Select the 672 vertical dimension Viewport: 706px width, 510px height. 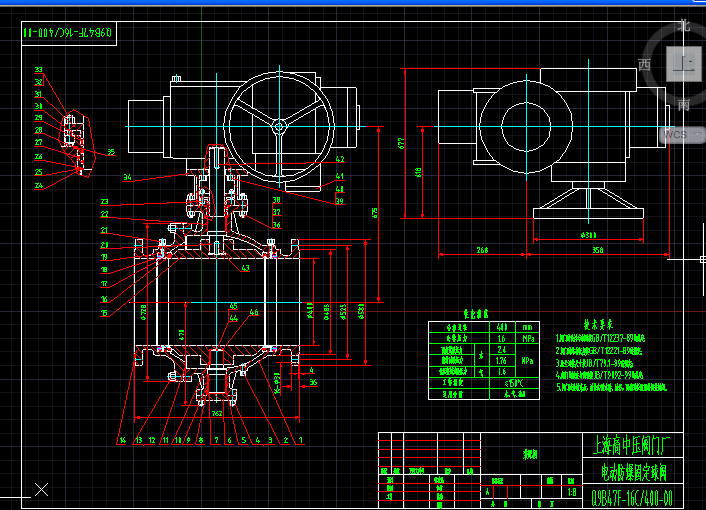pyautogui.click(x=401, y=143)
